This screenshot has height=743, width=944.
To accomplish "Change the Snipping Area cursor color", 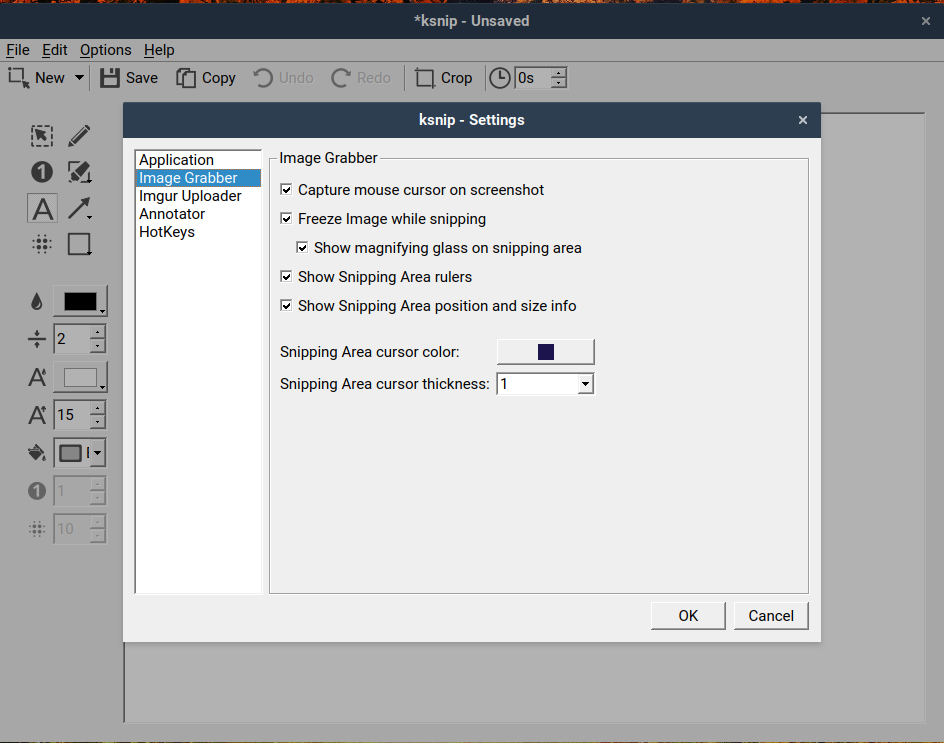I will [x=545, y=352].
